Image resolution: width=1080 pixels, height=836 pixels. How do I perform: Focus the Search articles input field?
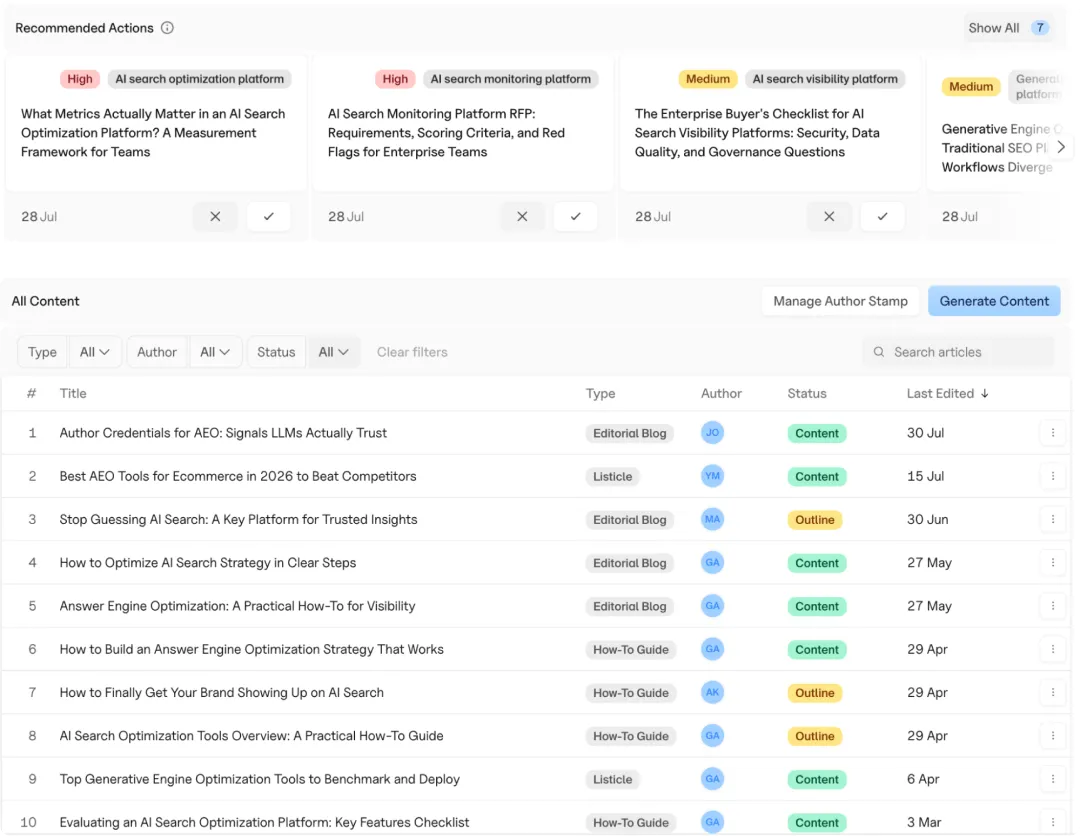959,352
